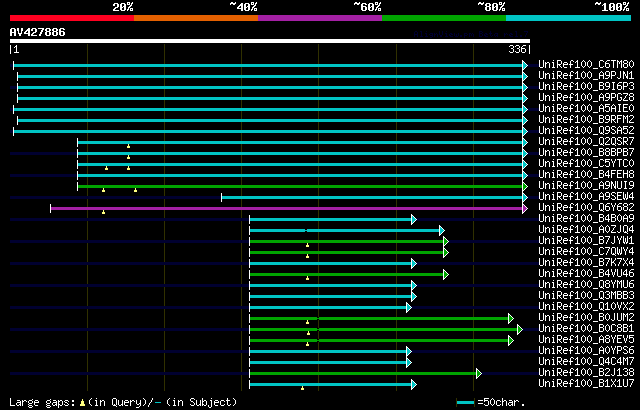The width and height of the screenshot is (640, 410).
Task: Select the UniRef100_Q2QSR7 label
Action: point(586,142)
